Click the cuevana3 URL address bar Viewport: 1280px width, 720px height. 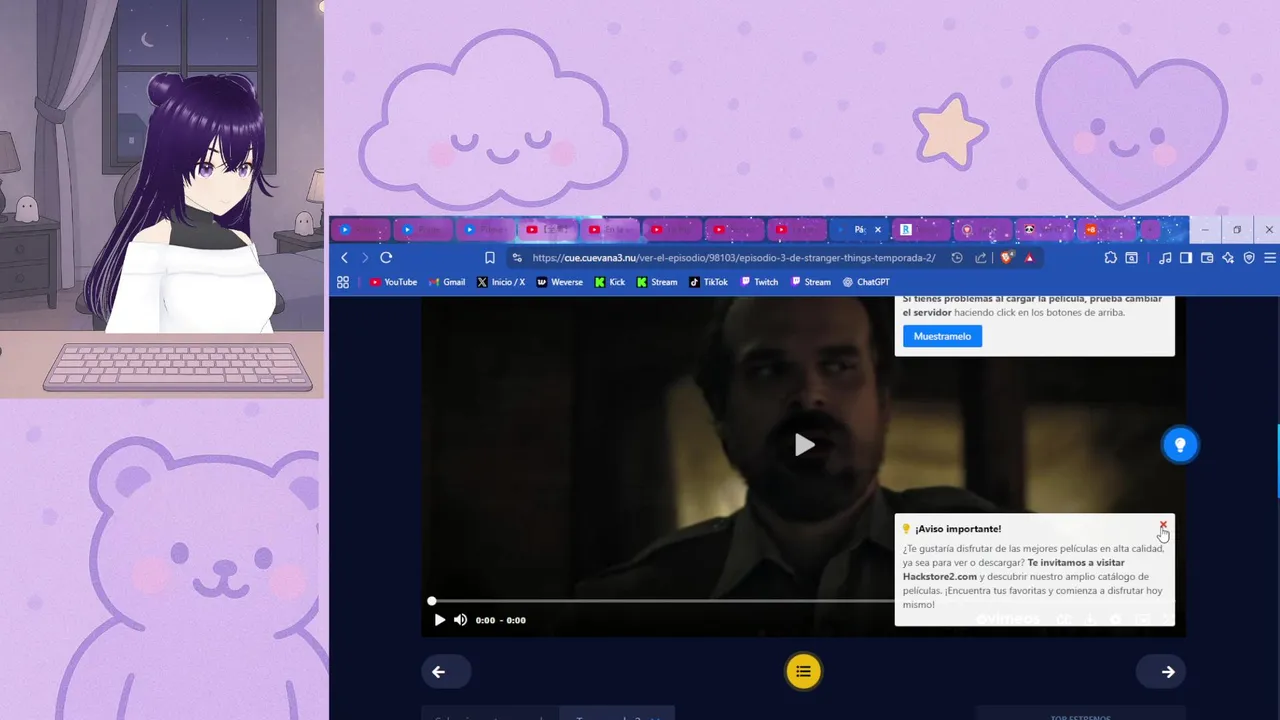pyautogui.click(x=734, y=258)
